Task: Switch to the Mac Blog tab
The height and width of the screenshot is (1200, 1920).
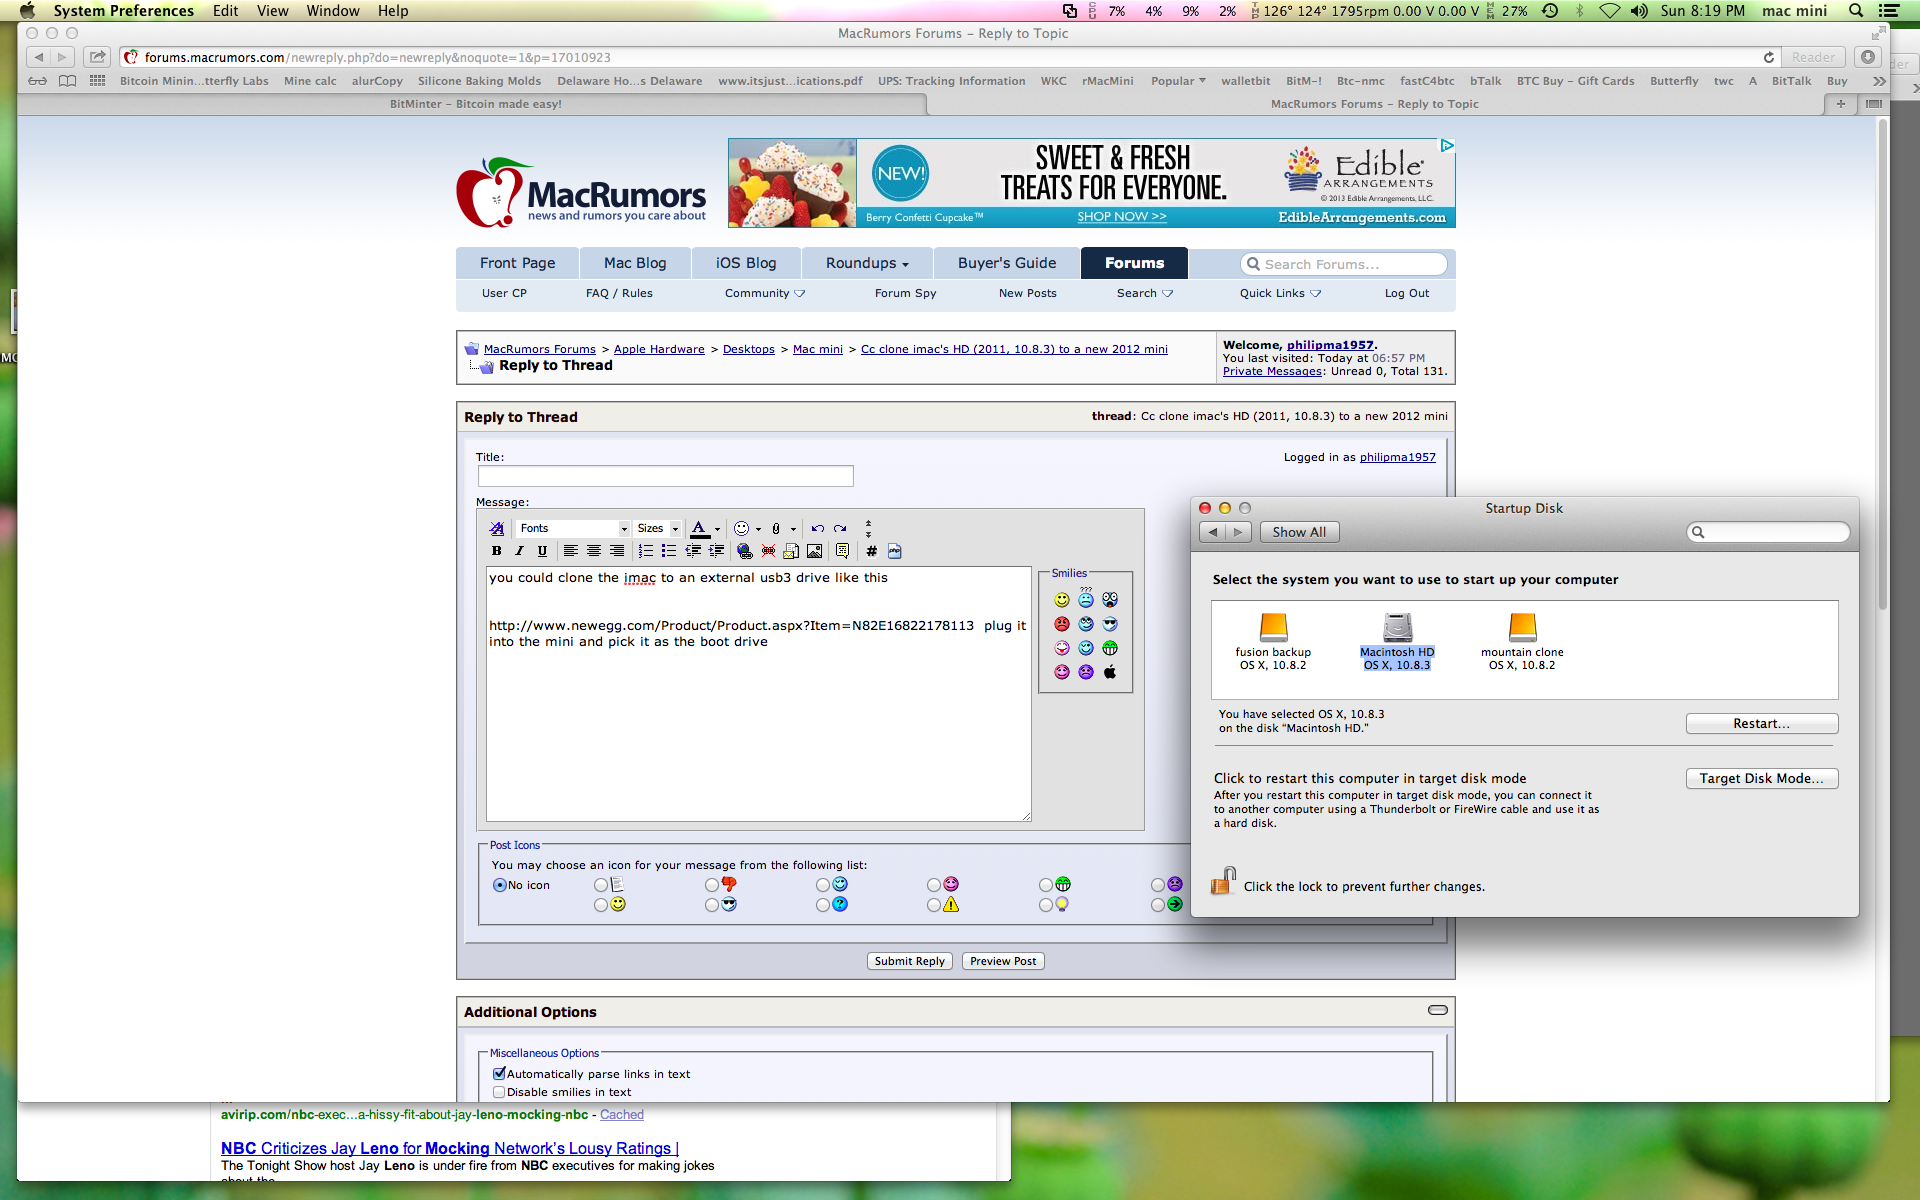Action: point(634,263)
